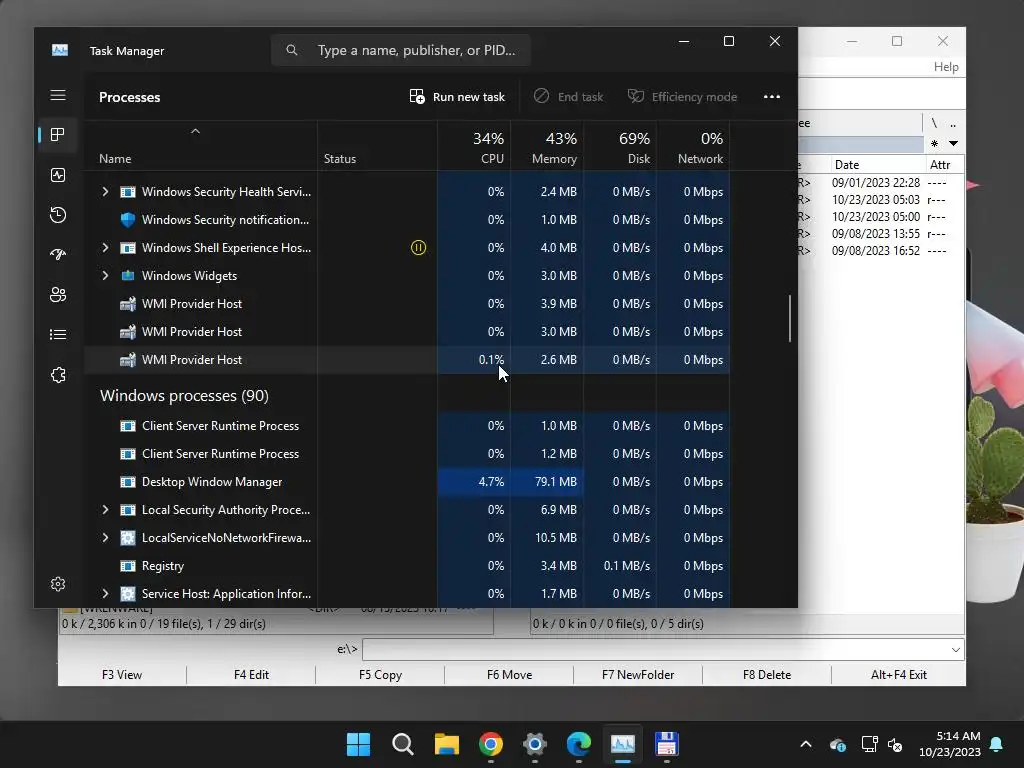The width and height of the screenshot is (1024, 768).
Task: Open the Startup apps sidebar icon
Action: 58,255
